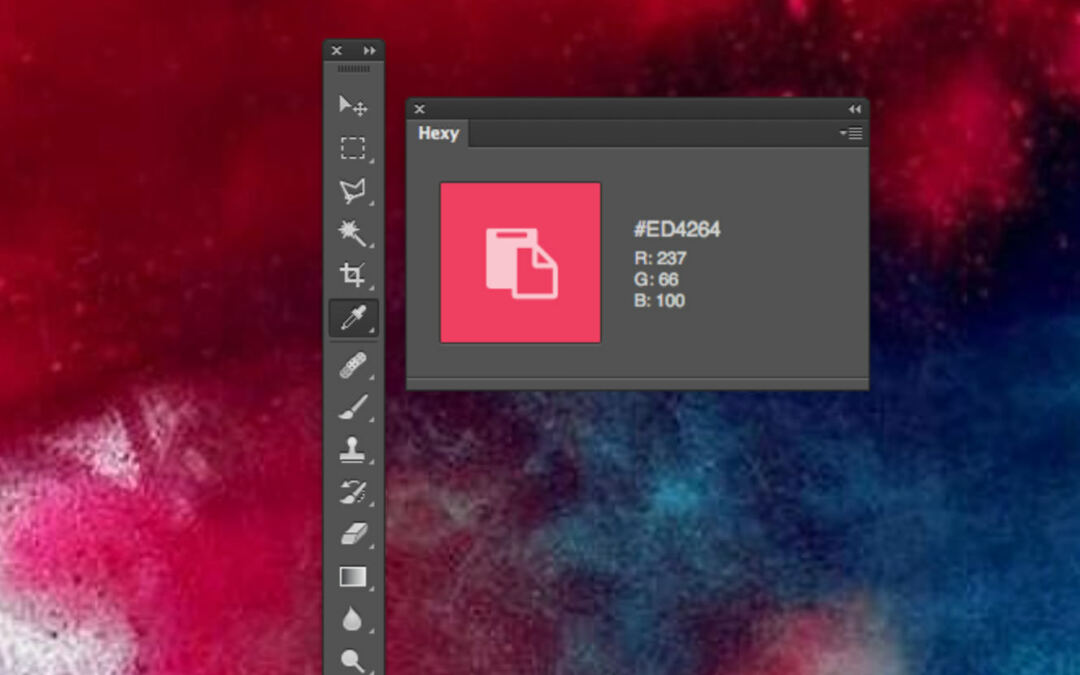Viewport: 1080px width, 675px height.
Task: Click the #ED4264 hex code text
Action: (x=677, y=230)
